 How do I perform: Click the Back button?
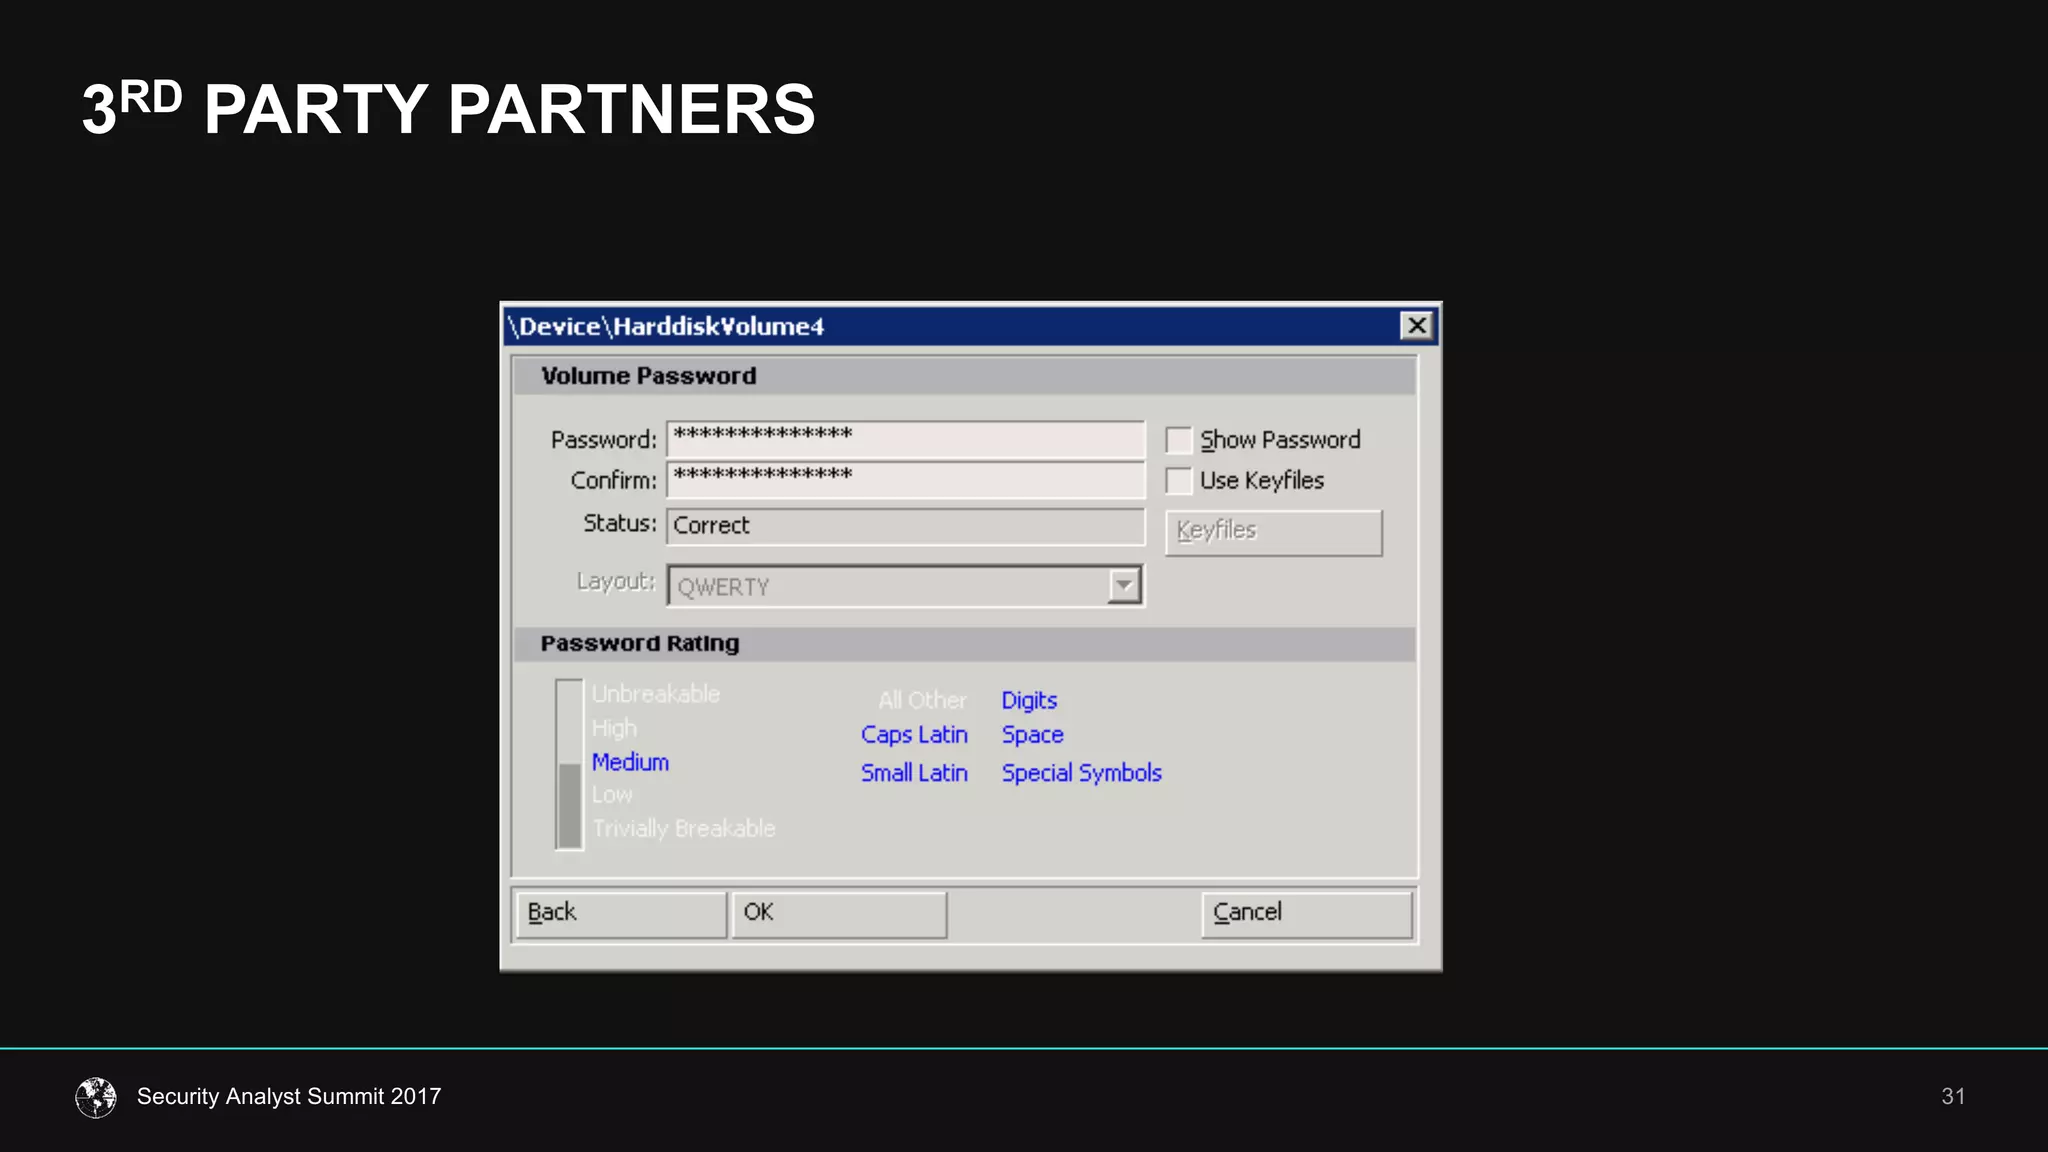620,914
